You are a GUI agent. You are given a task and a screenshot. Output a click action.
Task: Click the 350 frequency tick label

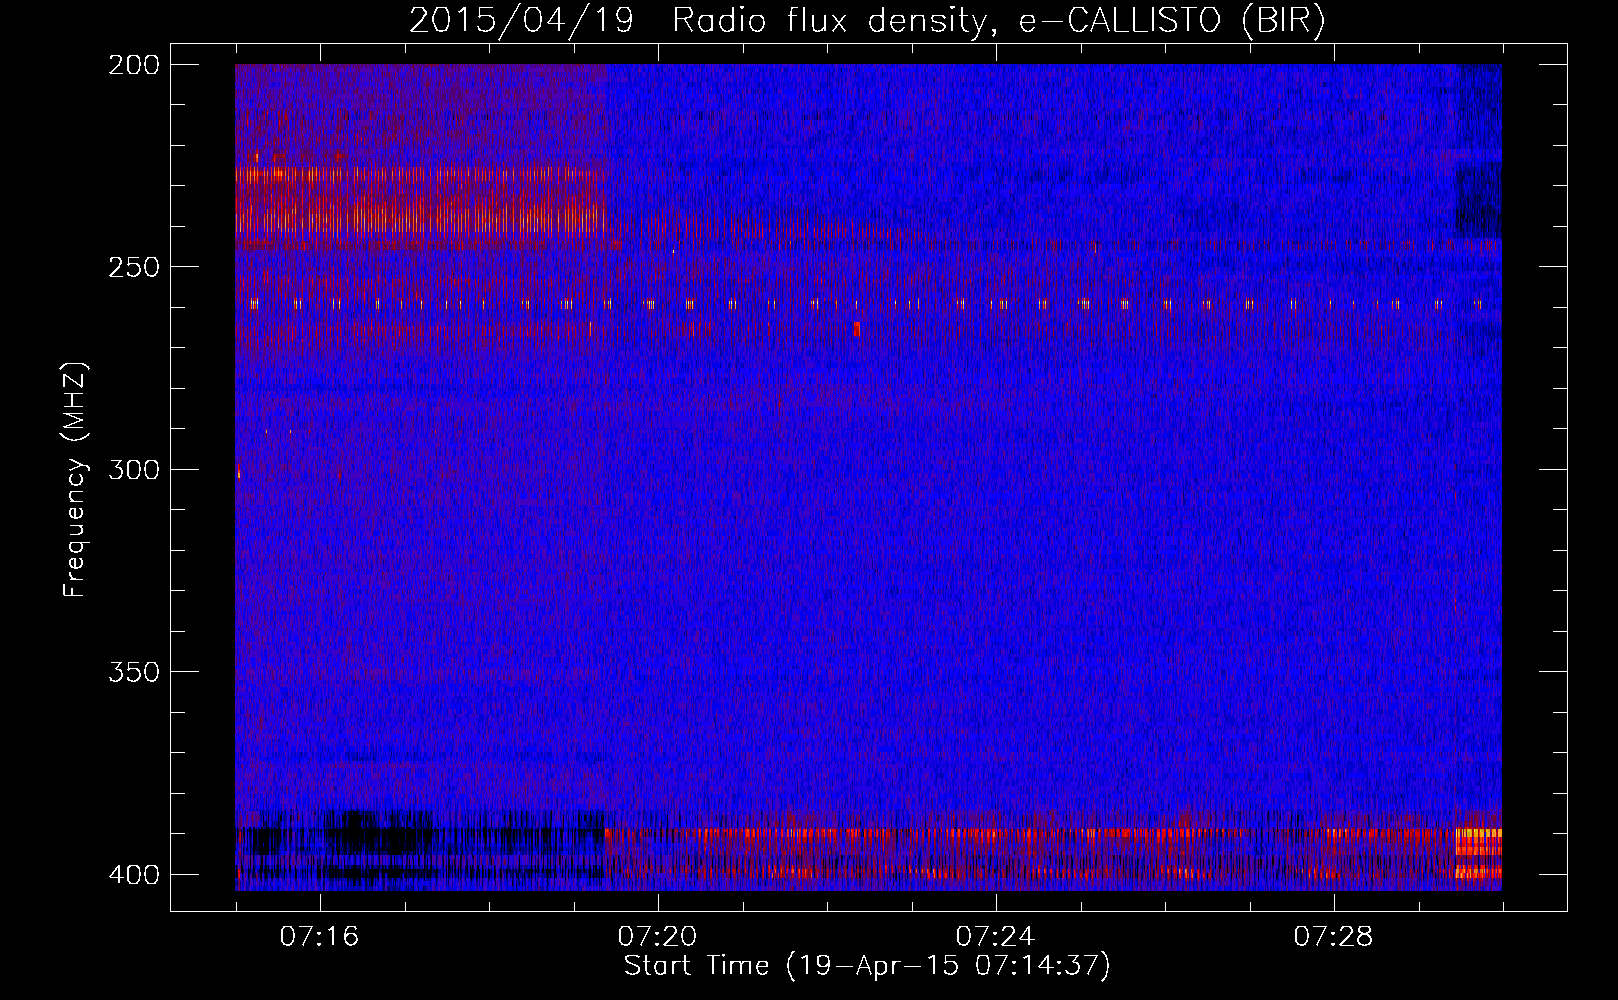pos(134,672)
